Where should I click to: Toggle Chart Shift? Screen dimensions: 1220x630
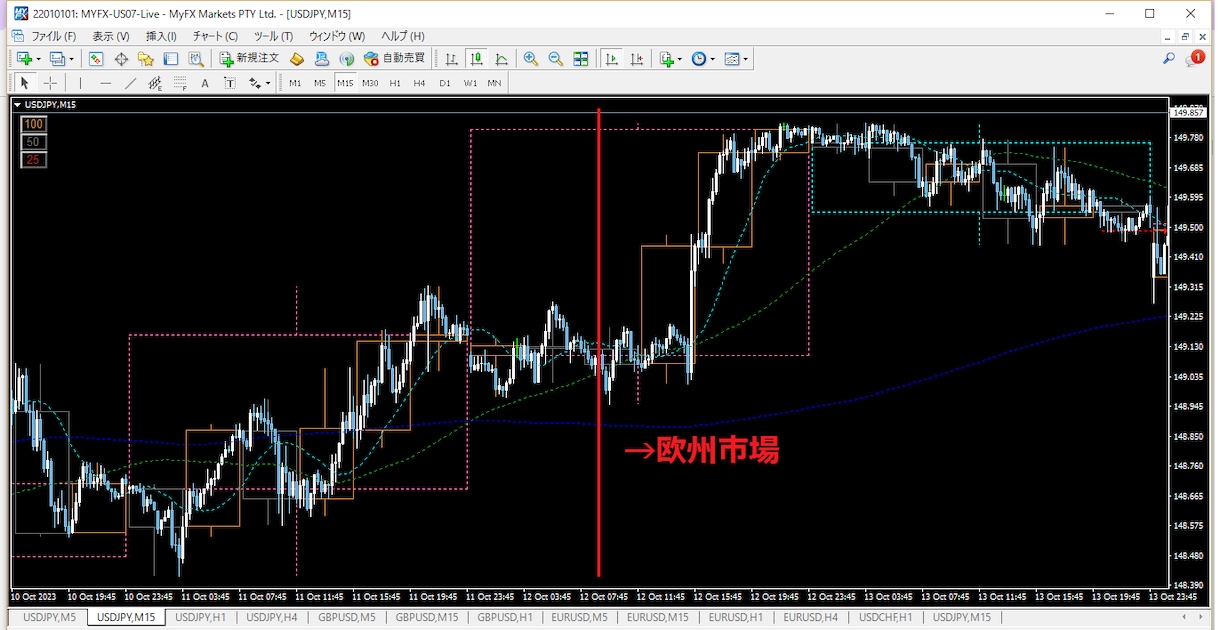tap(636, 59)
